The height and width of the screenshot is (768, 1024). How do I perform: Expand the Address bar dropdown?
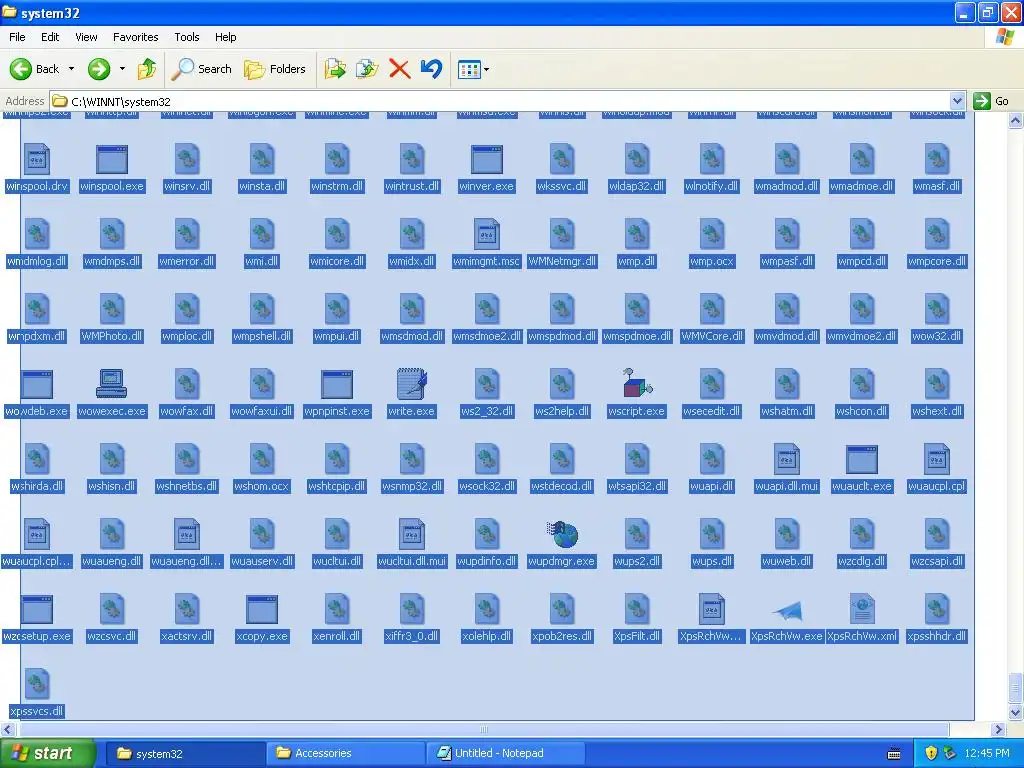957,101
